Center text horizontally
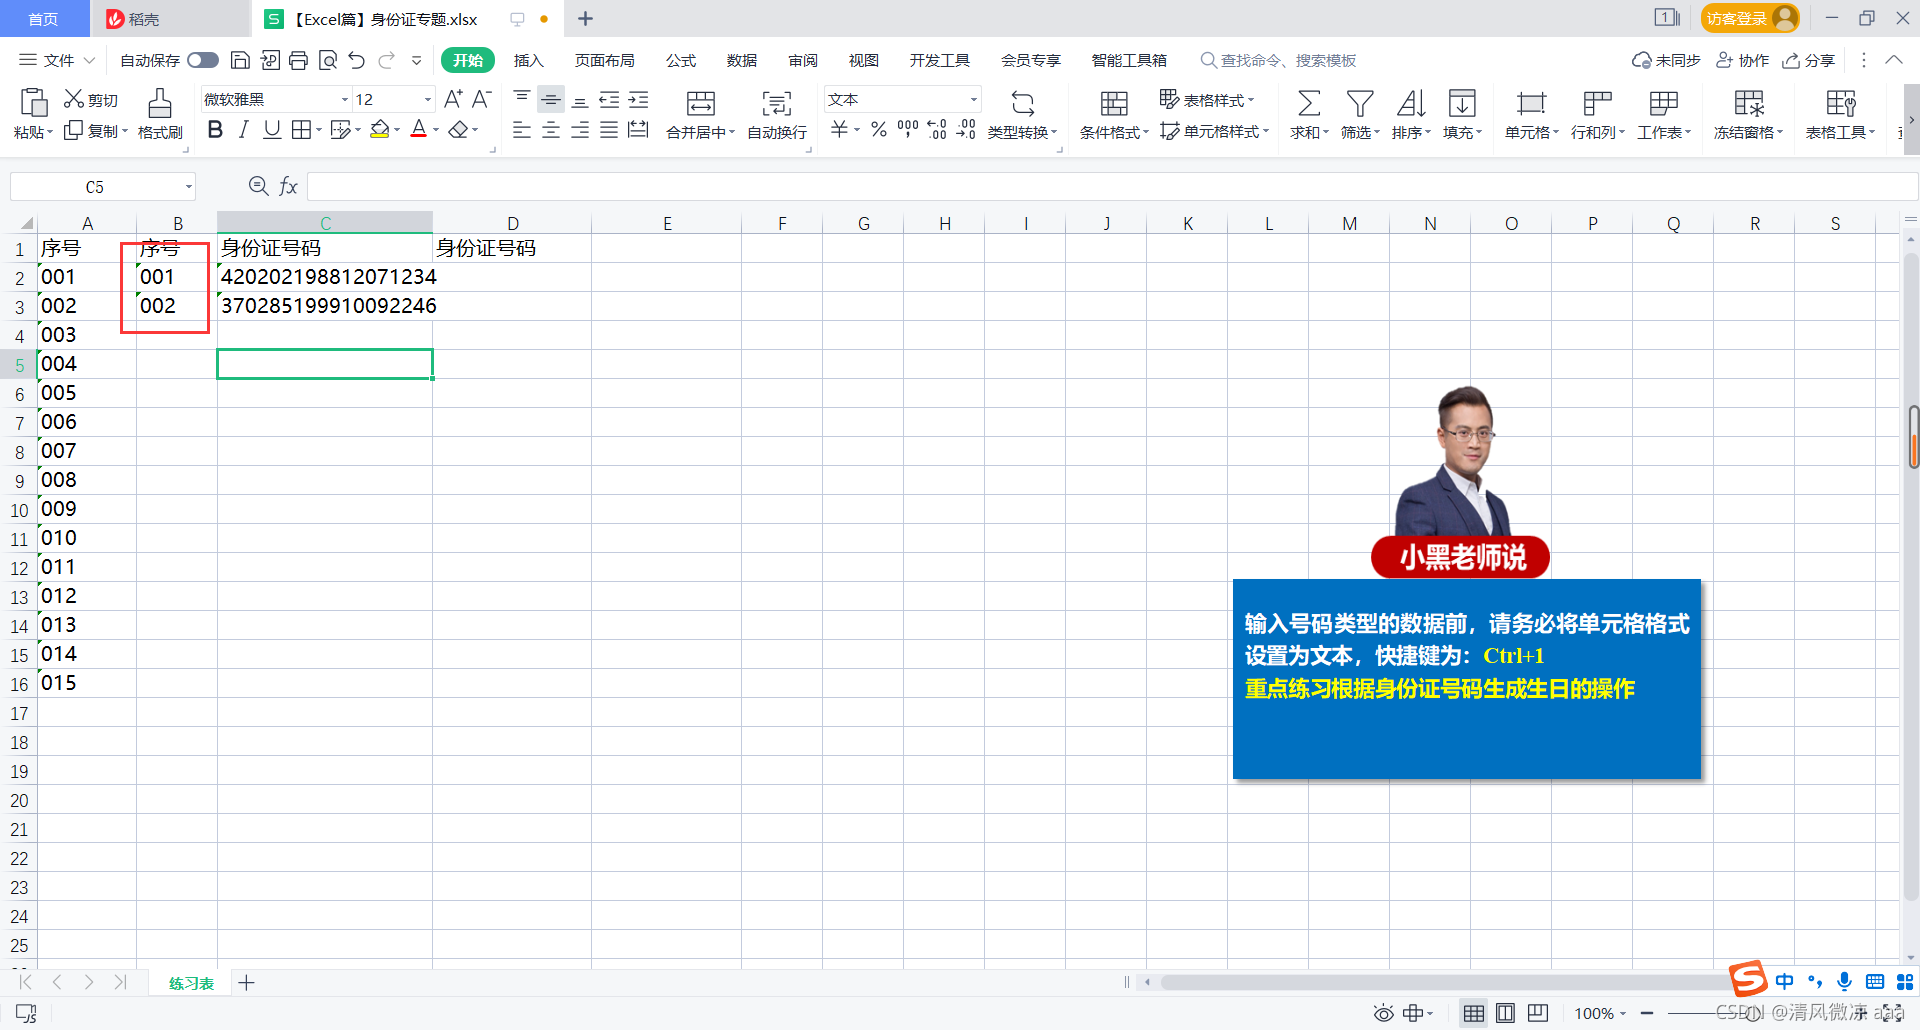 [x=551, y=130]
